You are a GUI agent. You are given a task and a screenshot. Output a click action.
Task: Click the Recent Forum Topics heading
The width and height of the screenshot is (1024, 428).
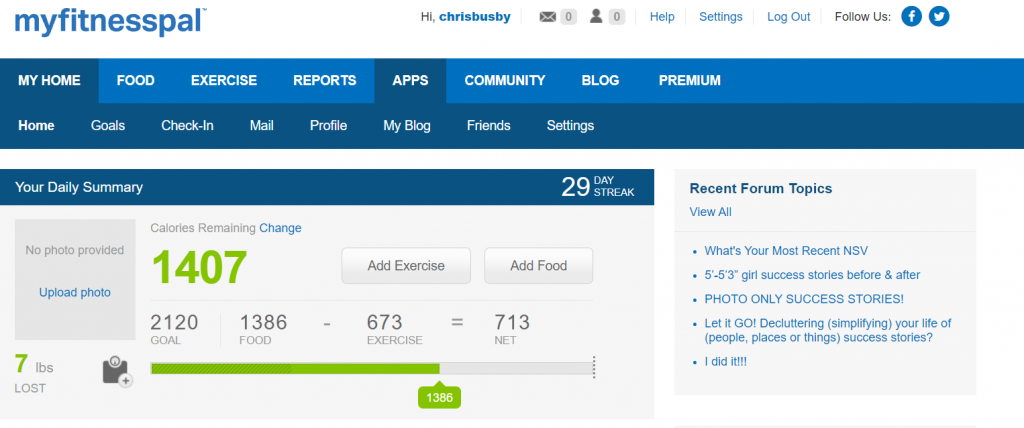pyautogui.click(x=761, y=189)
